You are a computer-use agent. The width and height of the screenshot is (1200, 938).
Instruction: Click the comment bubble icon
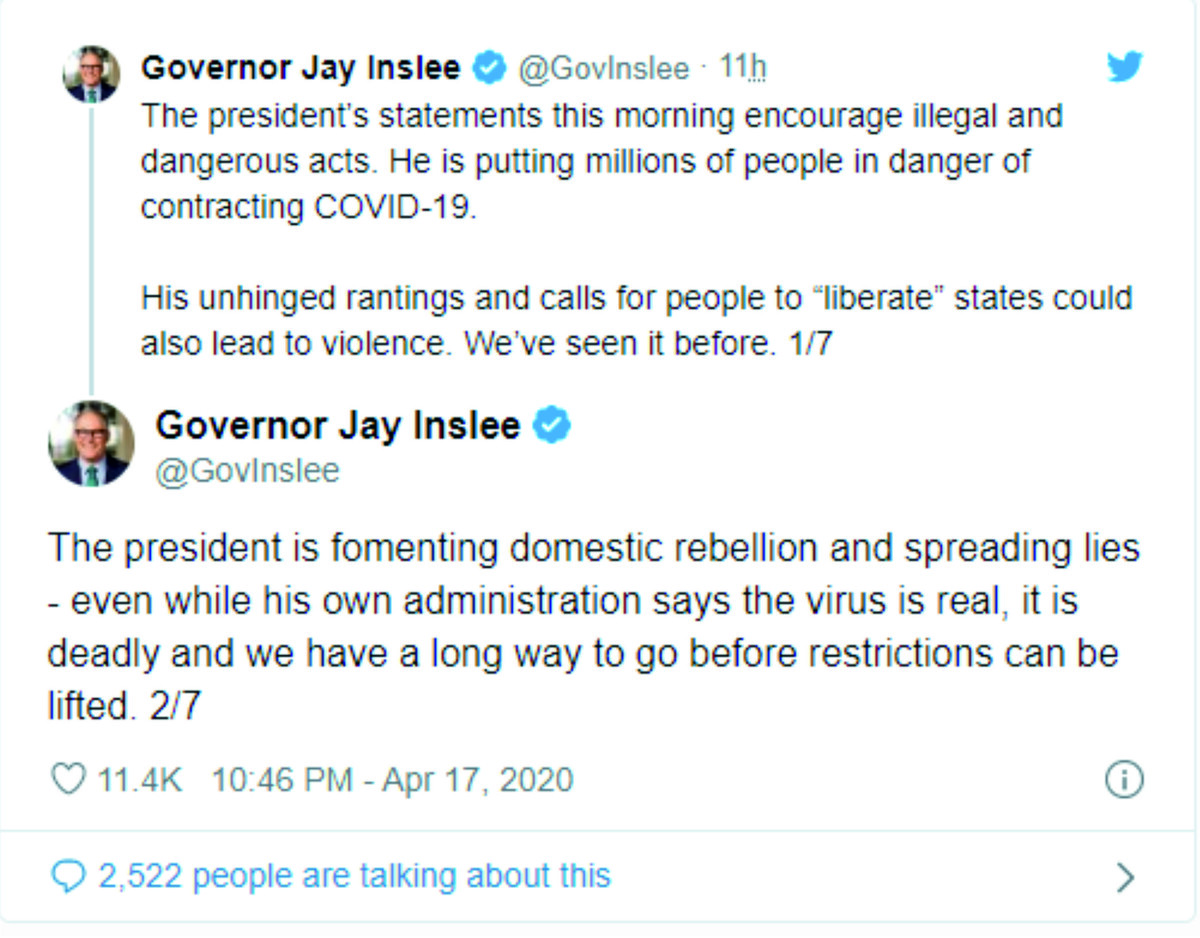[69, 875]
